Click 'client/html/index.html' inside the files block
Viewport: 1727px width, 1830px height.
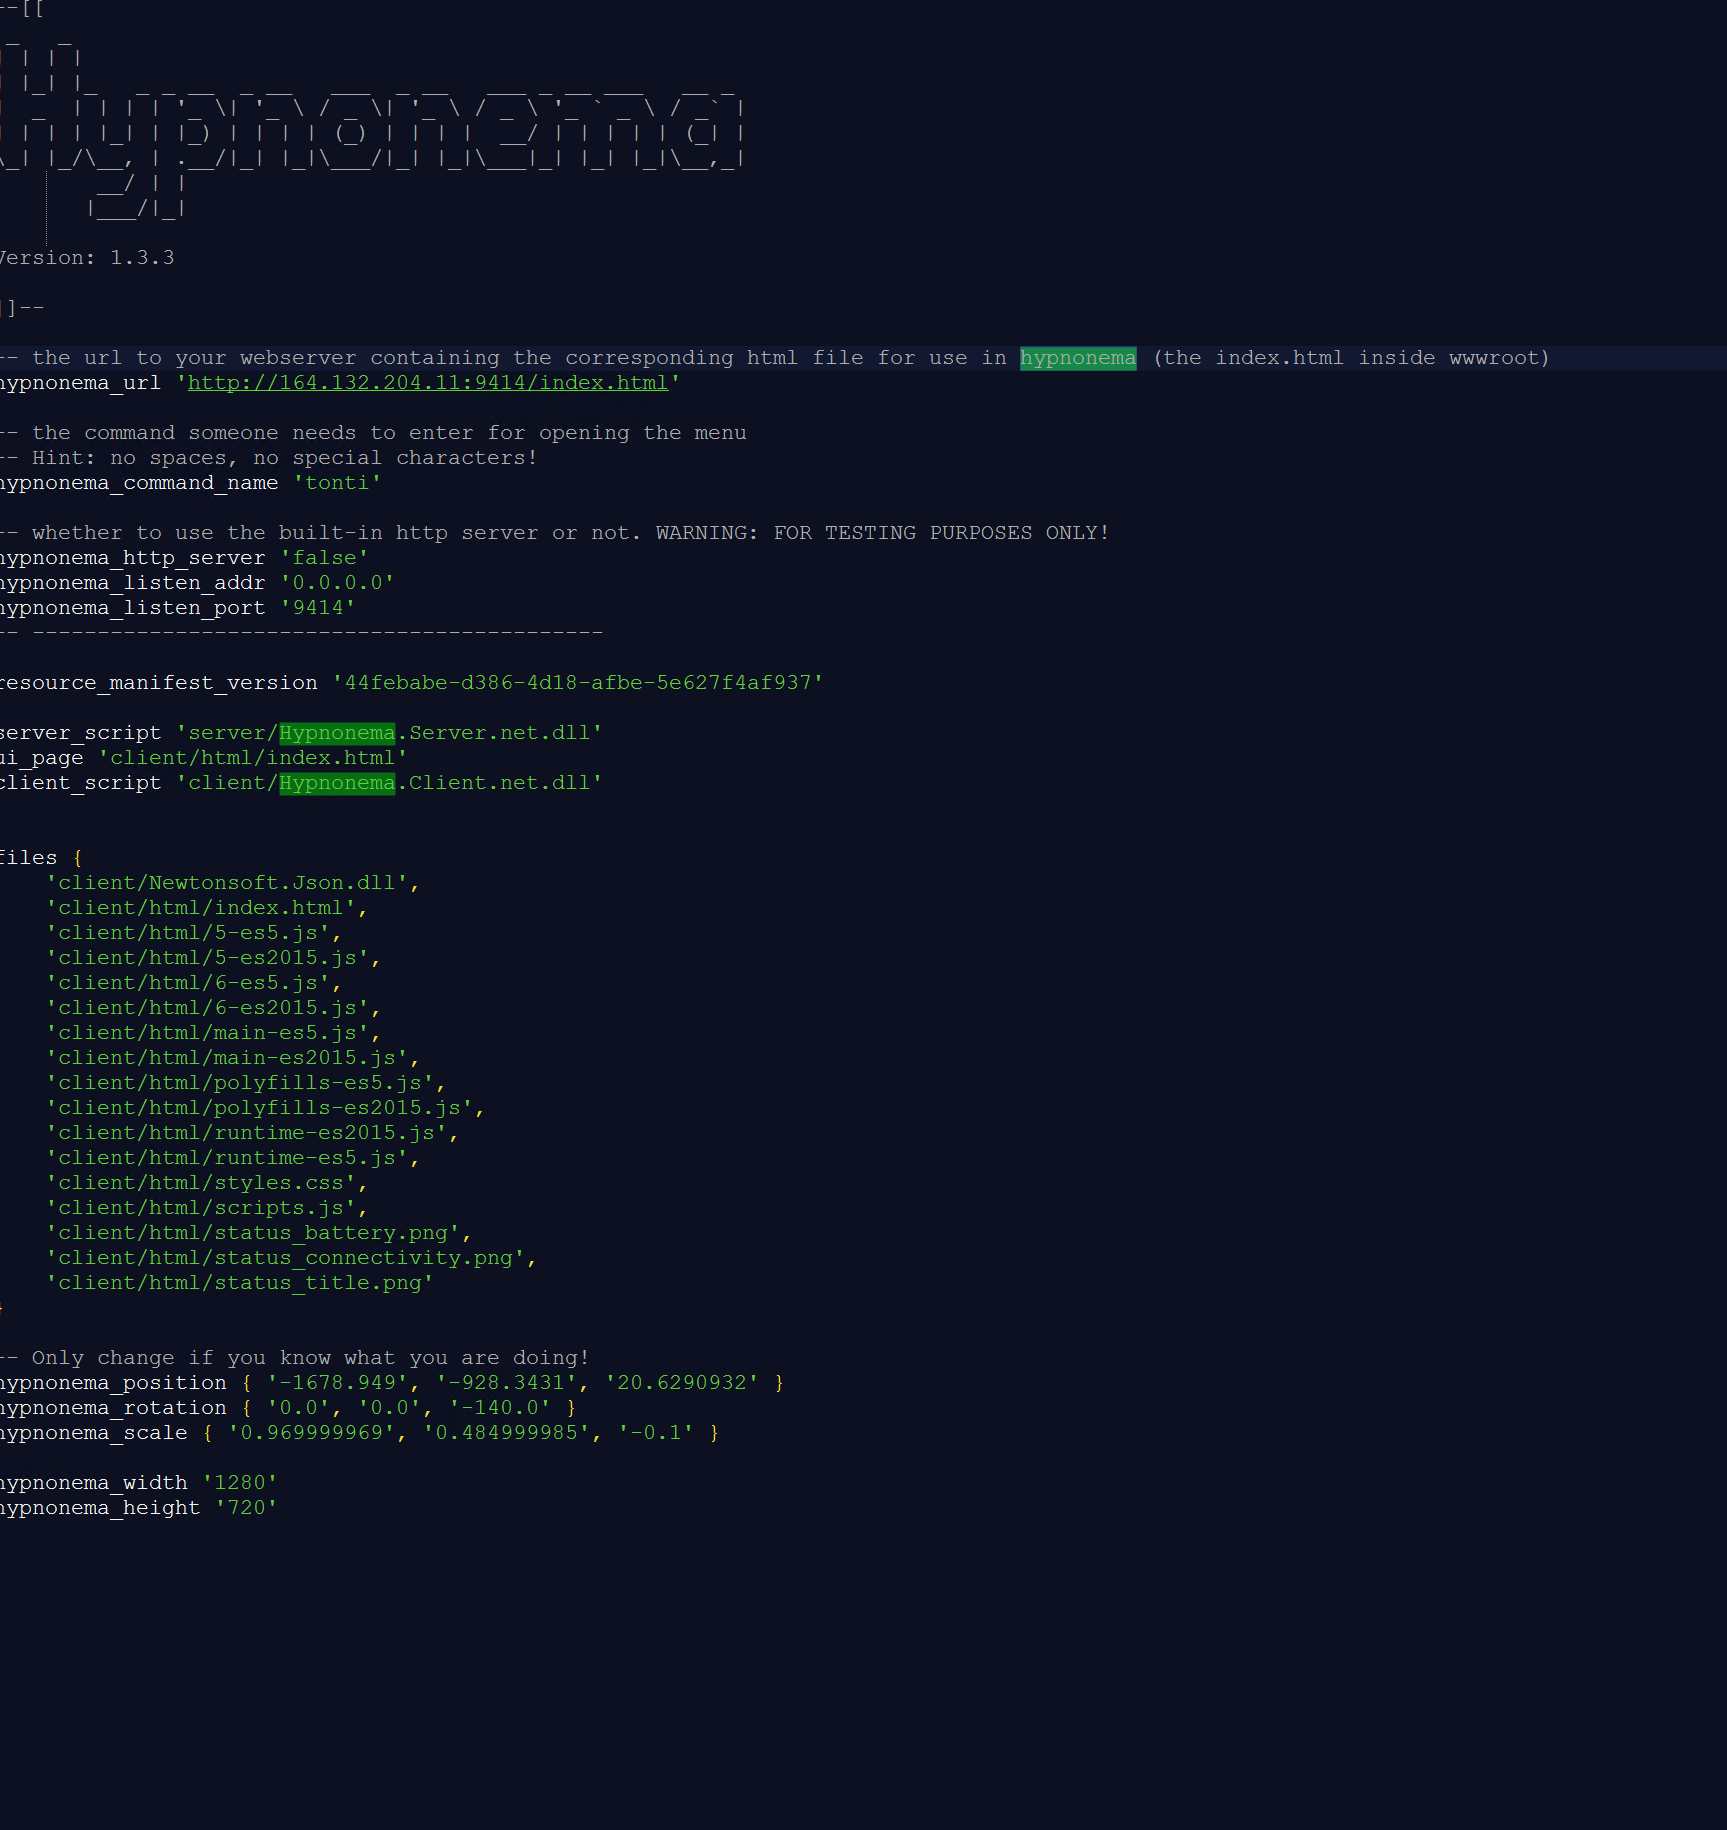(x=201, y=908)
